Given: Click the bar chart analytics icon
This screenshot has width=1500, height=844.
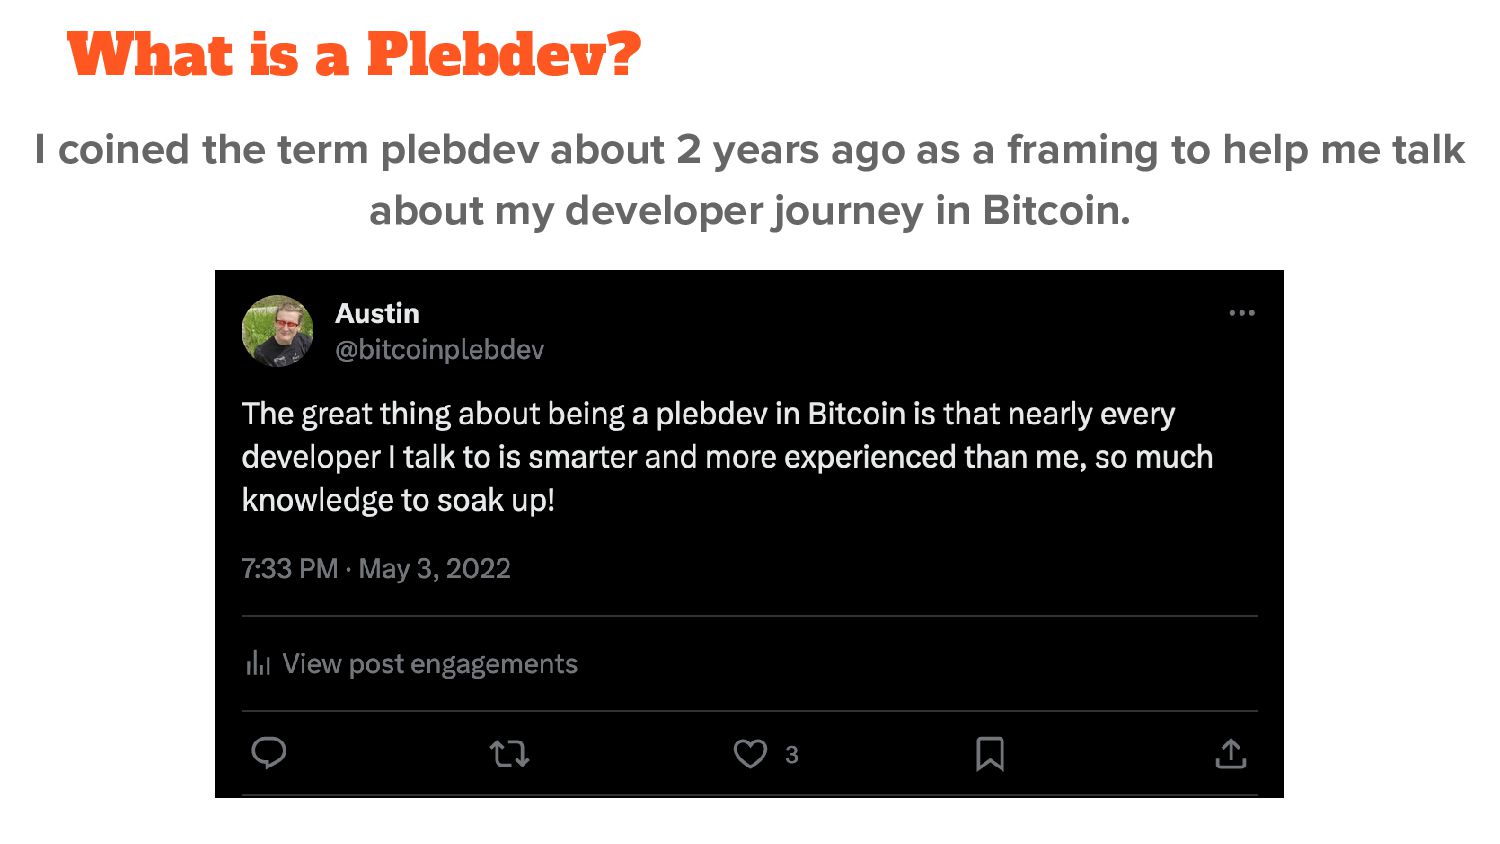Looking at the screenshot, I should click(258, 662).
